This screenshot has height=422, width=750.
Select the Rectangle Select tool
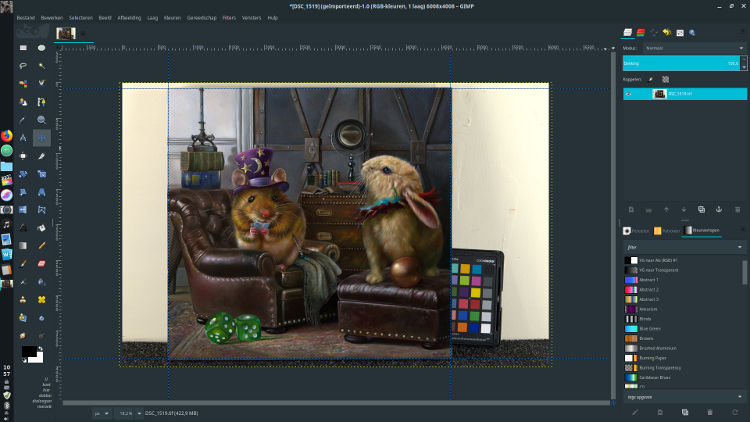23,48
